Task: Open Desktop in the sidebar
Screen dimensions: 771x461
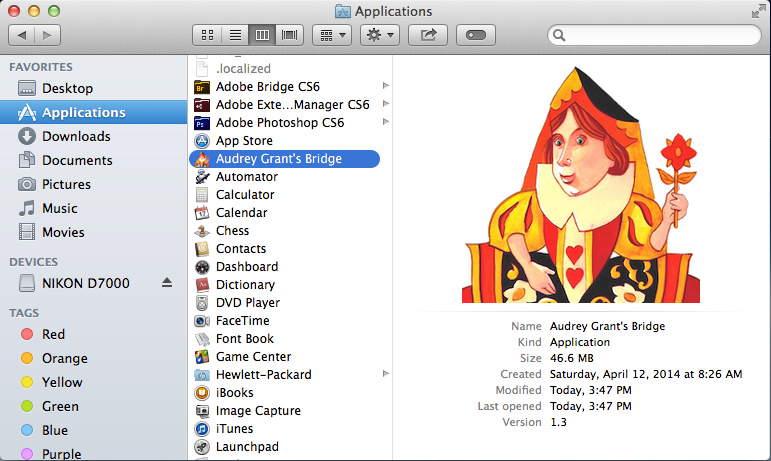Action: (x=93, y=88)
